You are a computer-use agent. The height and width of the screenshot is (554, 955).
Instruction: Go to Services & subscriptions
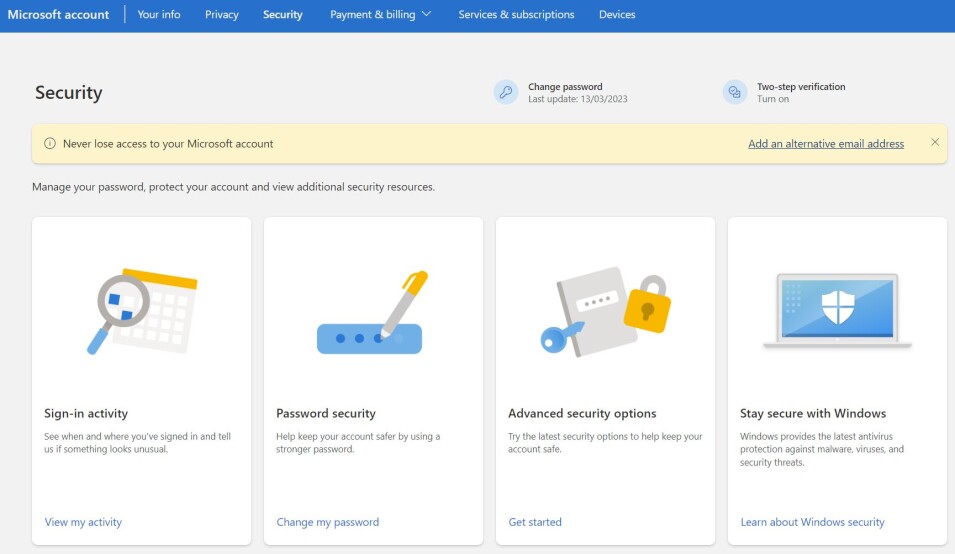tap(516, 15)
